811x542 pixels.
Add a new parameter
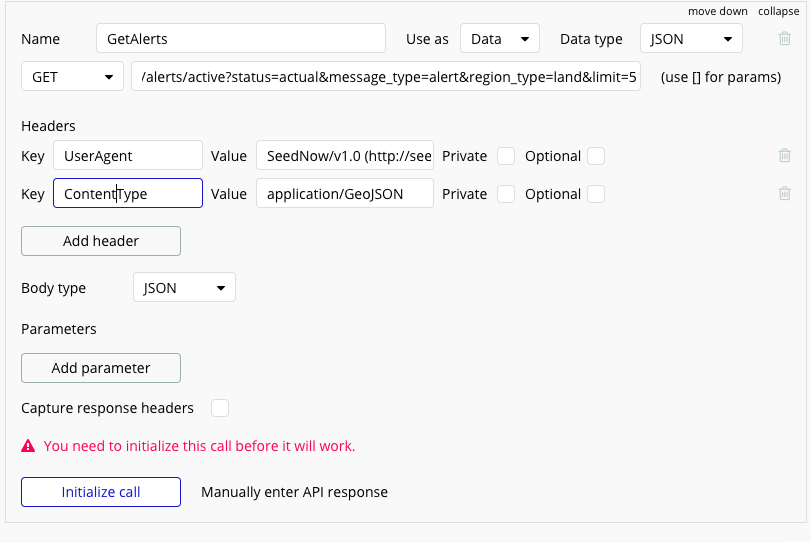101,368
